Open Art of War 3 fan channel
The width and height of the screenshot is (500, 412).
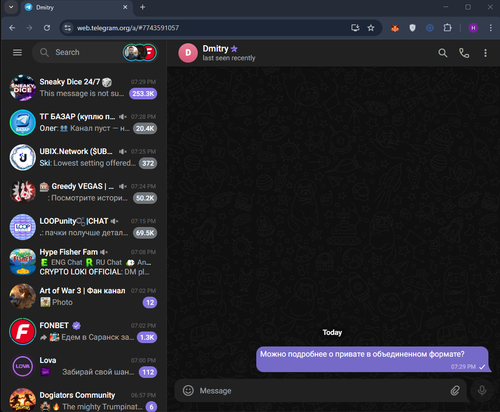coord(83,296)
